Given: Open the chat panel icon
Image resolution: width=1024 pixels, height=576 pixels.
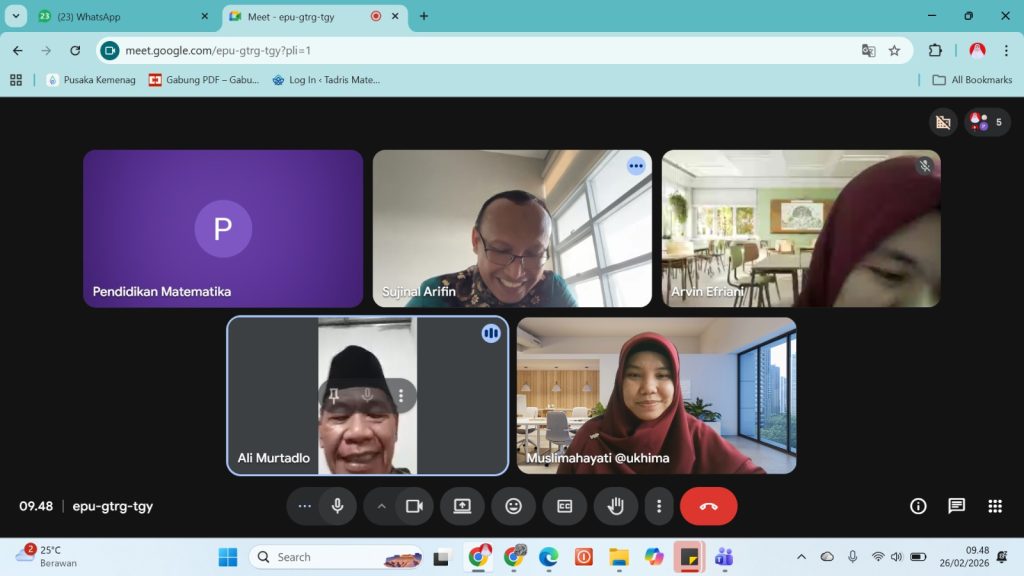Looking at the screenshot, I should 956,506.
